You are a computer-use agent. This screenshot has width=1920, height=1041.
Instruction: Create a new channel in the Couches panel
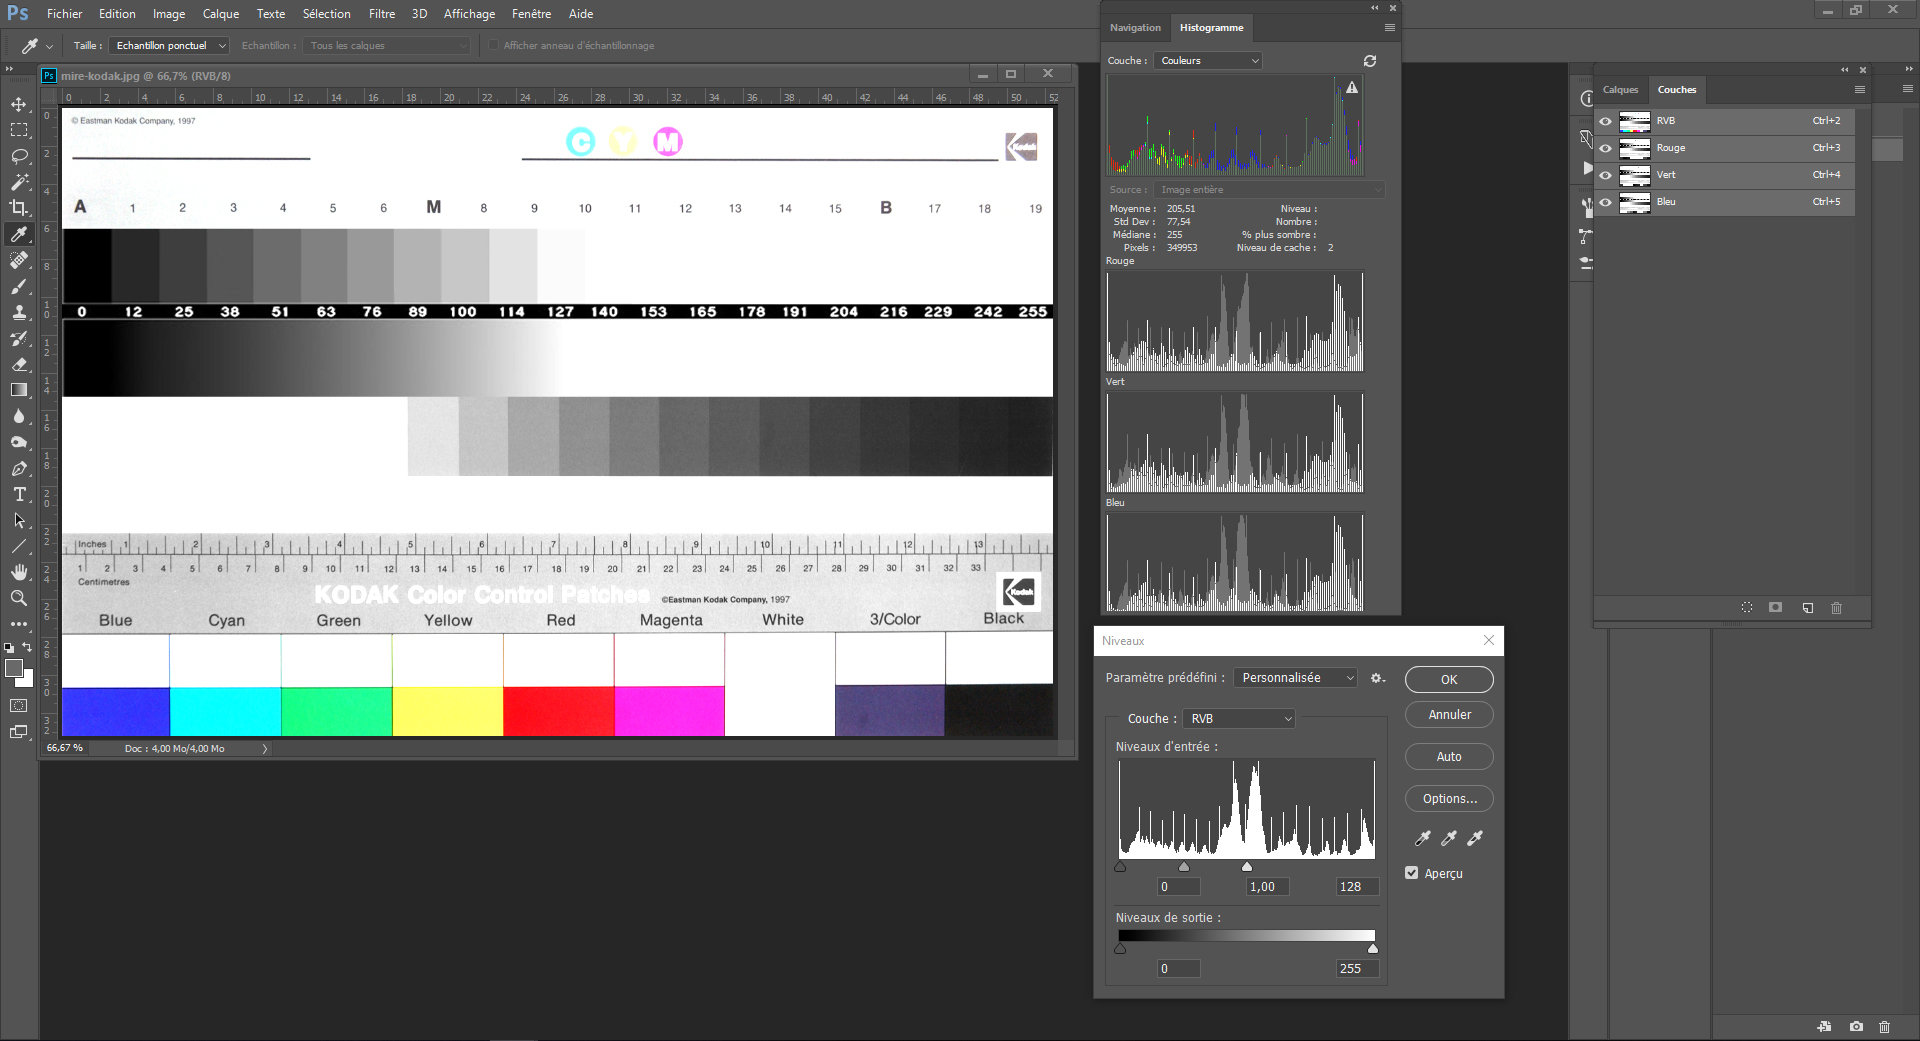point(1807,608)
